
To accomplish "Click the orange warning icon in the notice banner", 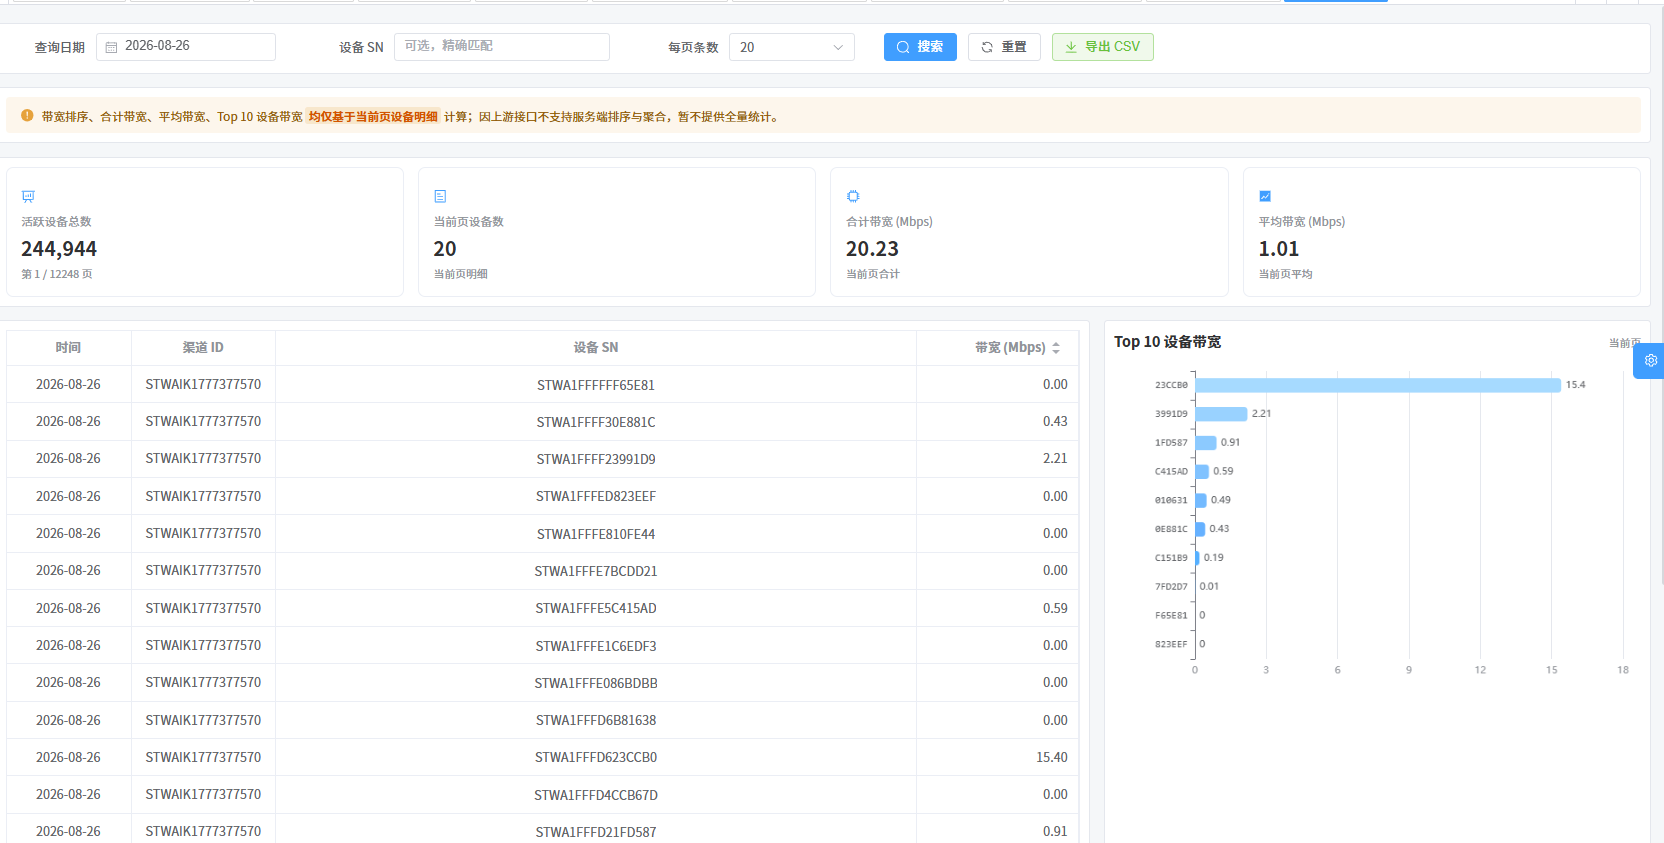I will tap(27, 116).
